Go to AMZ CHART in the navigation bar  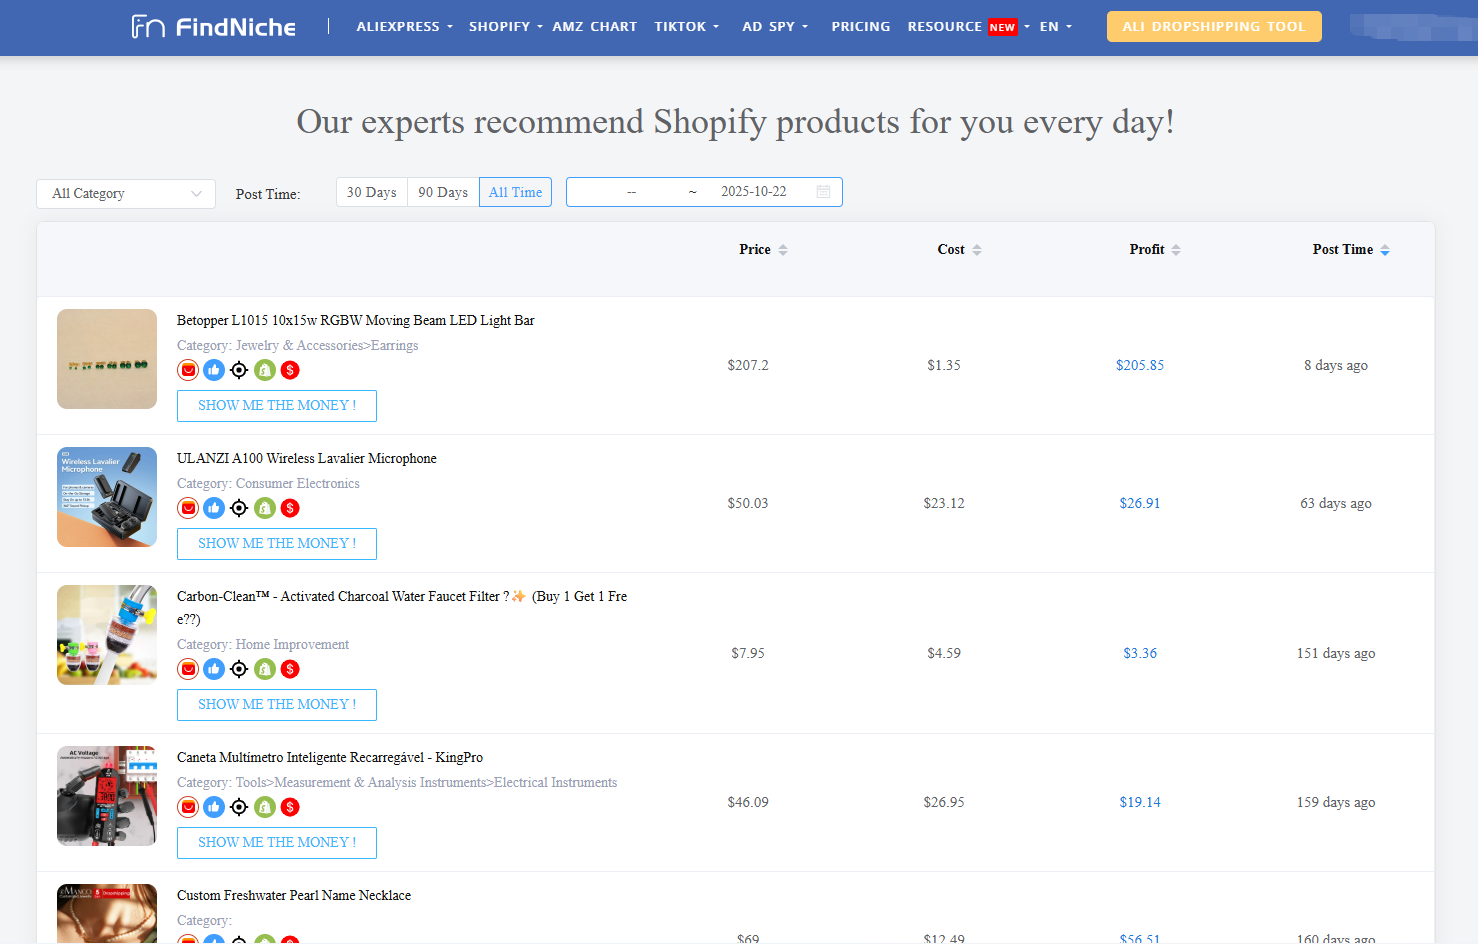coord(594,27)
